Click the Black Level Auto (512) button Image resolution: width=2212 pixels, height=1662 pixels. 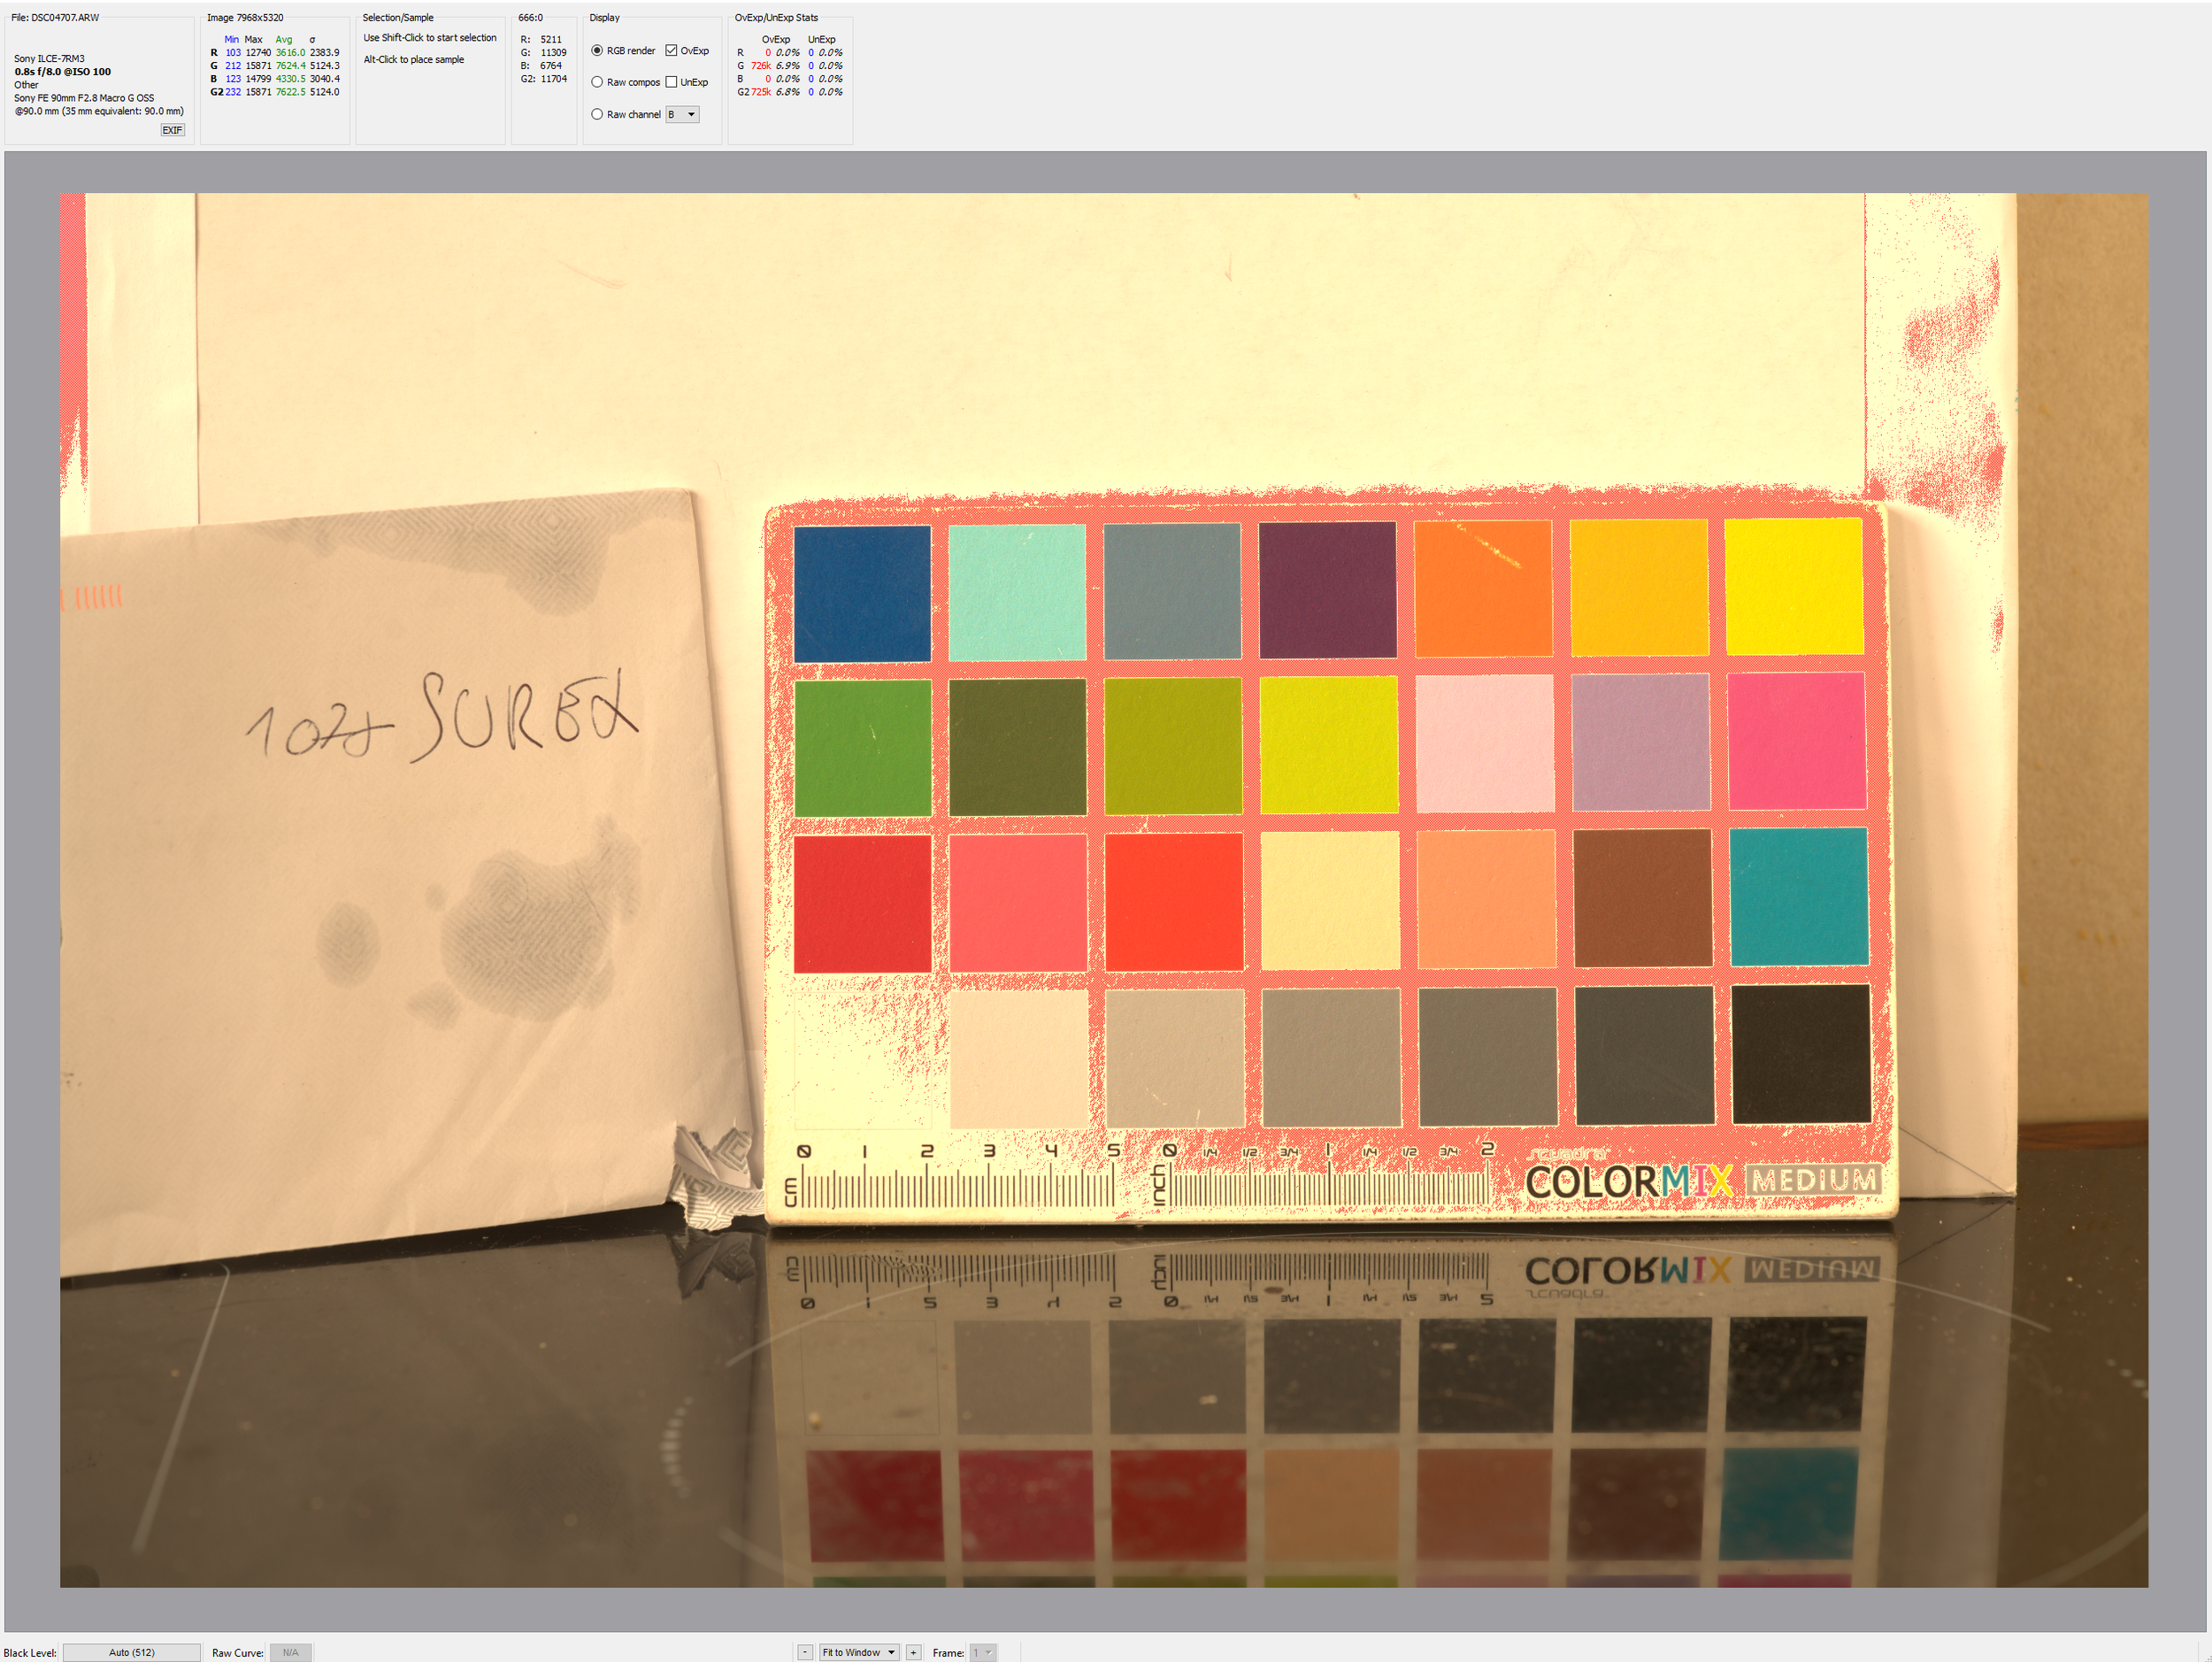[131, 1652]
